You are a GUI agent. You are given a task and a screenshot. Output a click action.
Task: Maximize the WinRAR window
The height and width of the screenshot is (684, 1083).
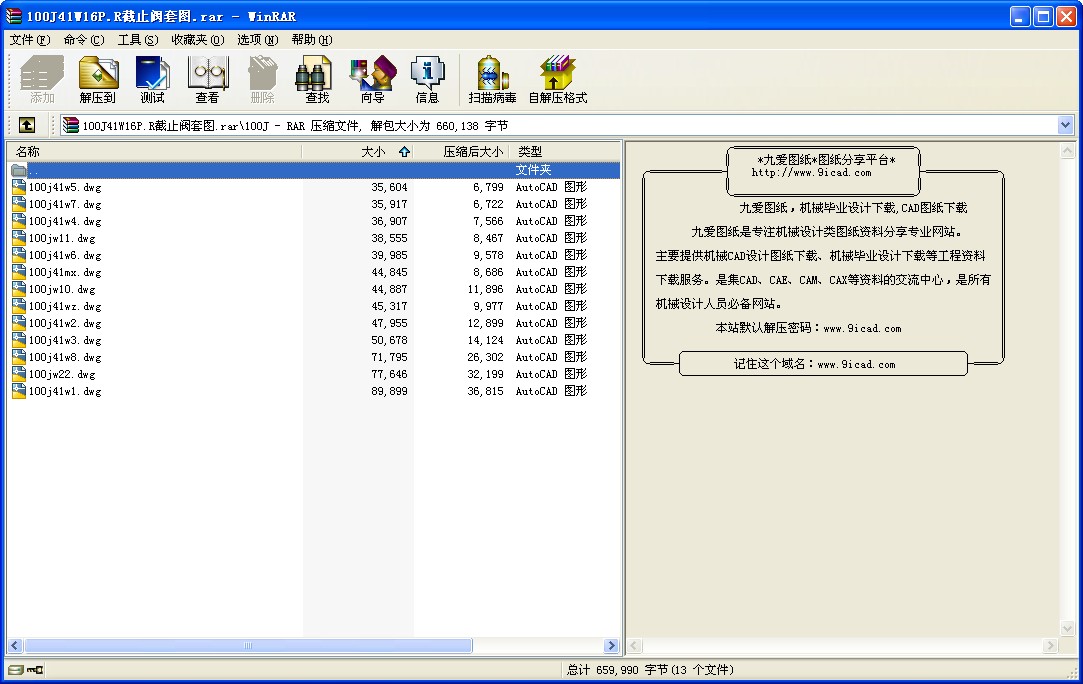[1044, 16]
